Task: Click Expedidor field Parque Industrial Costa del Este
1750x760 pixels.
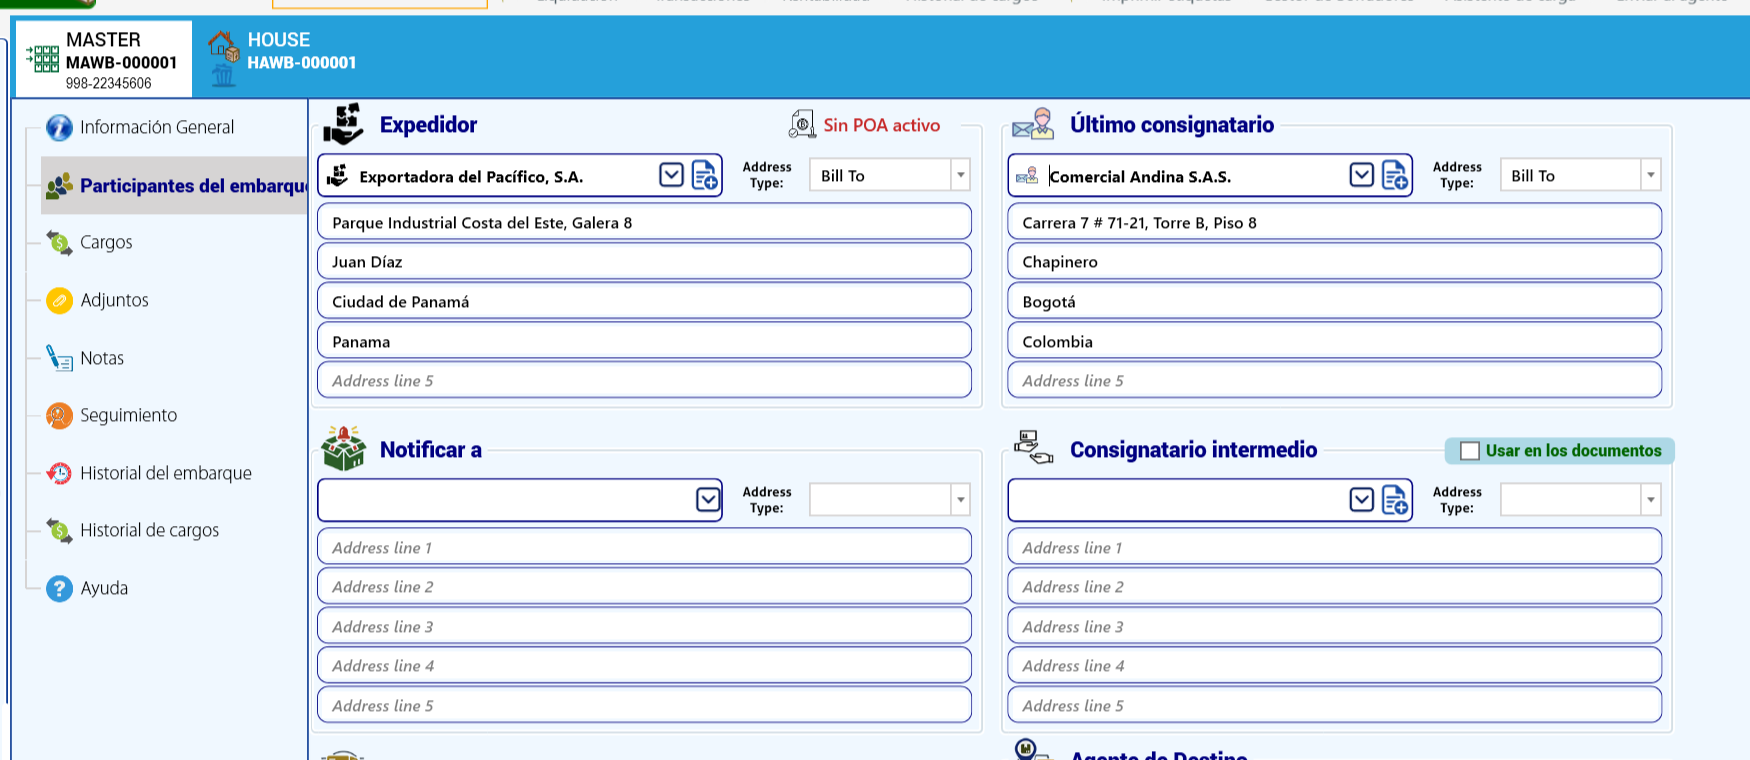Action: pos(644,222)
